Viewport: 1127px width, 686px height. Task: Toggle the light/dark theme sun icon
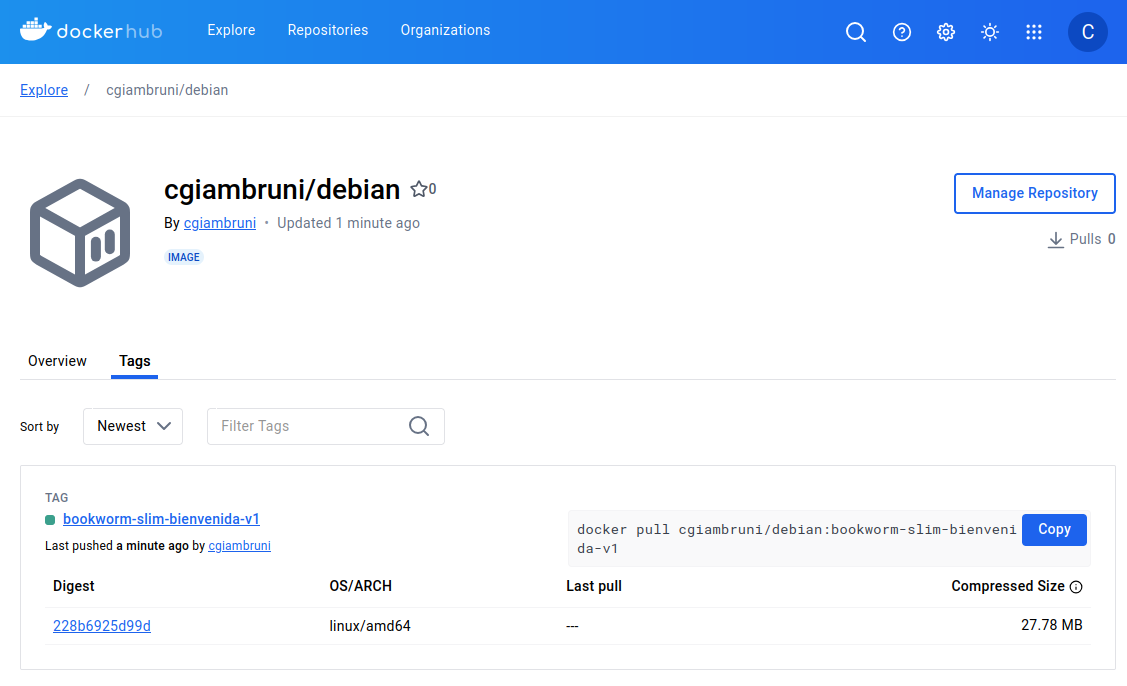click(x=990, y=32)
